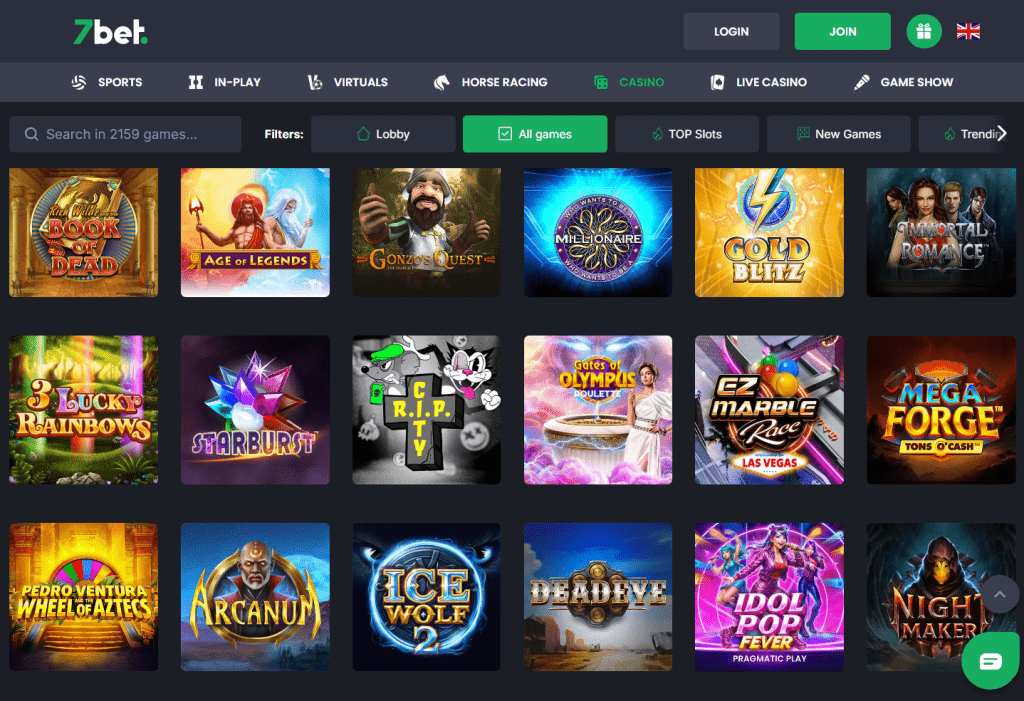Open the Game Show section
Screen dimensions: 1024x701
904,82
